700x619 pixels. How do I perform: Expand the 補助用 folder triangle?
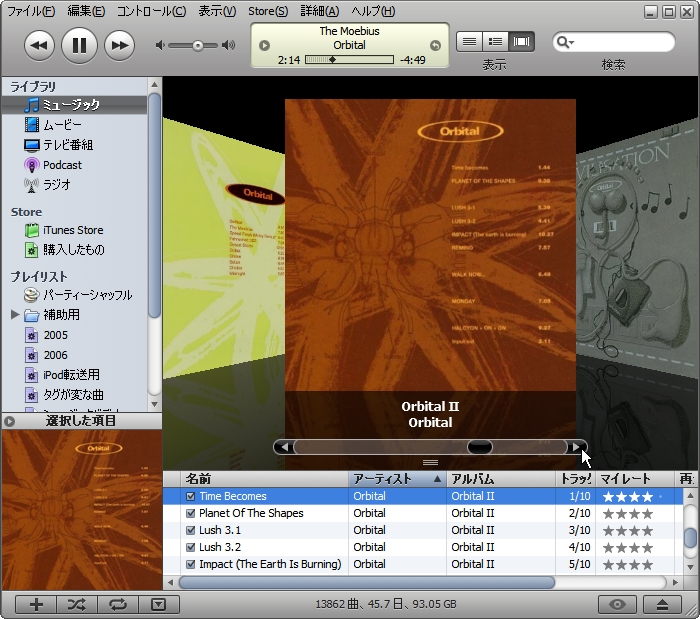(x=15, y=315)
